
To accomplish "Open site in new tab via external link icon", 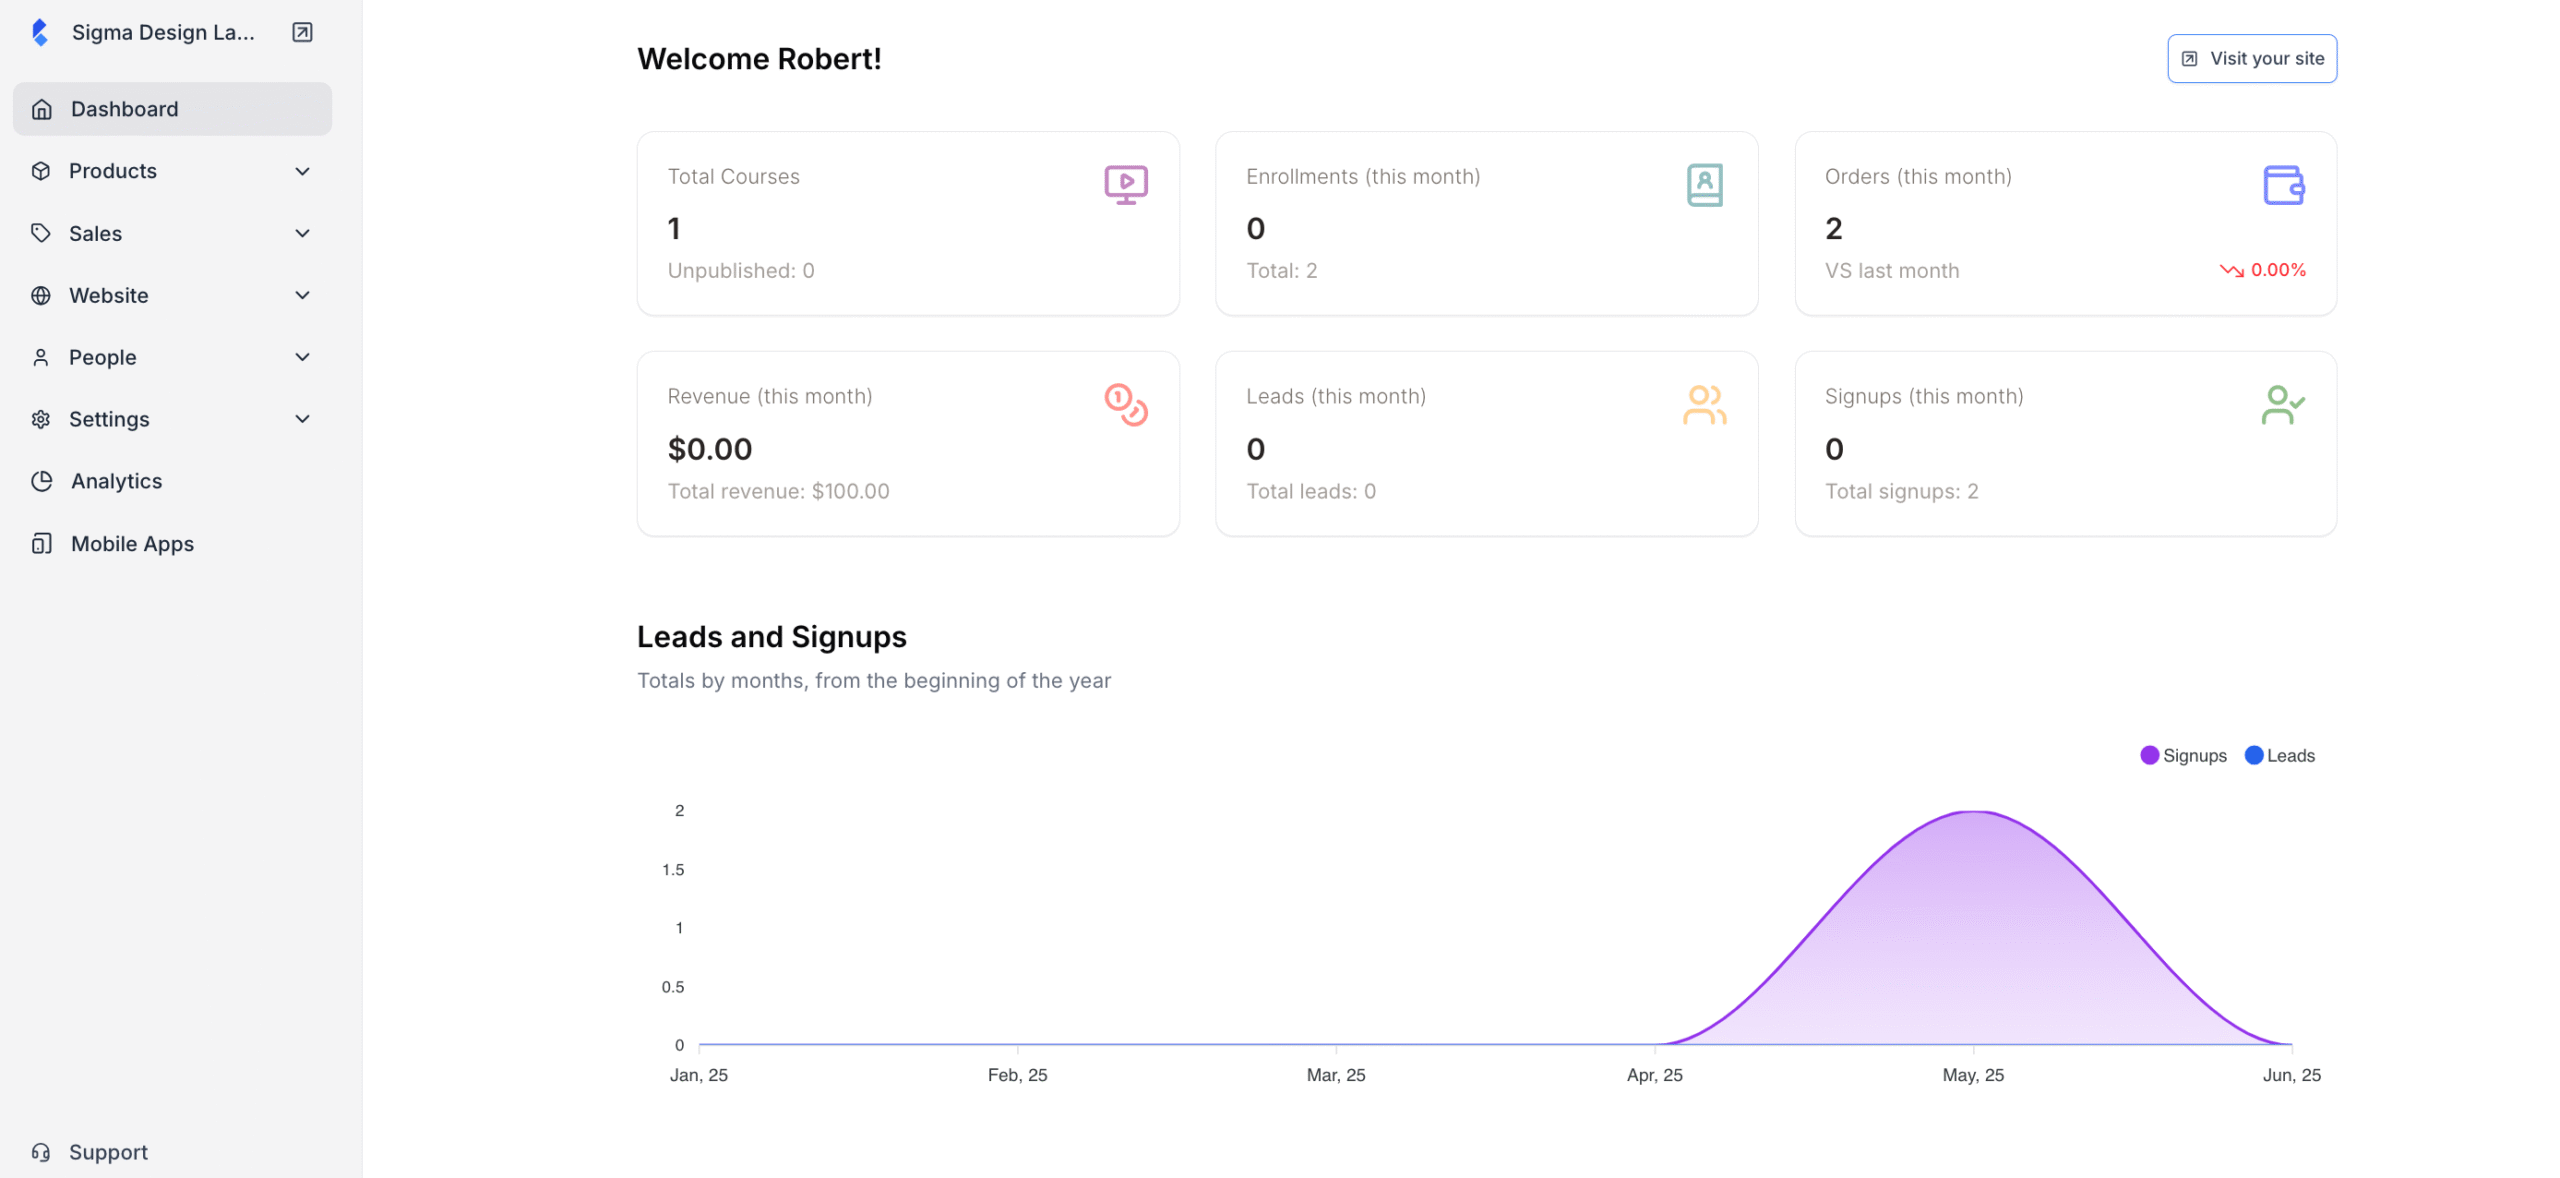I will click(300, 31).
